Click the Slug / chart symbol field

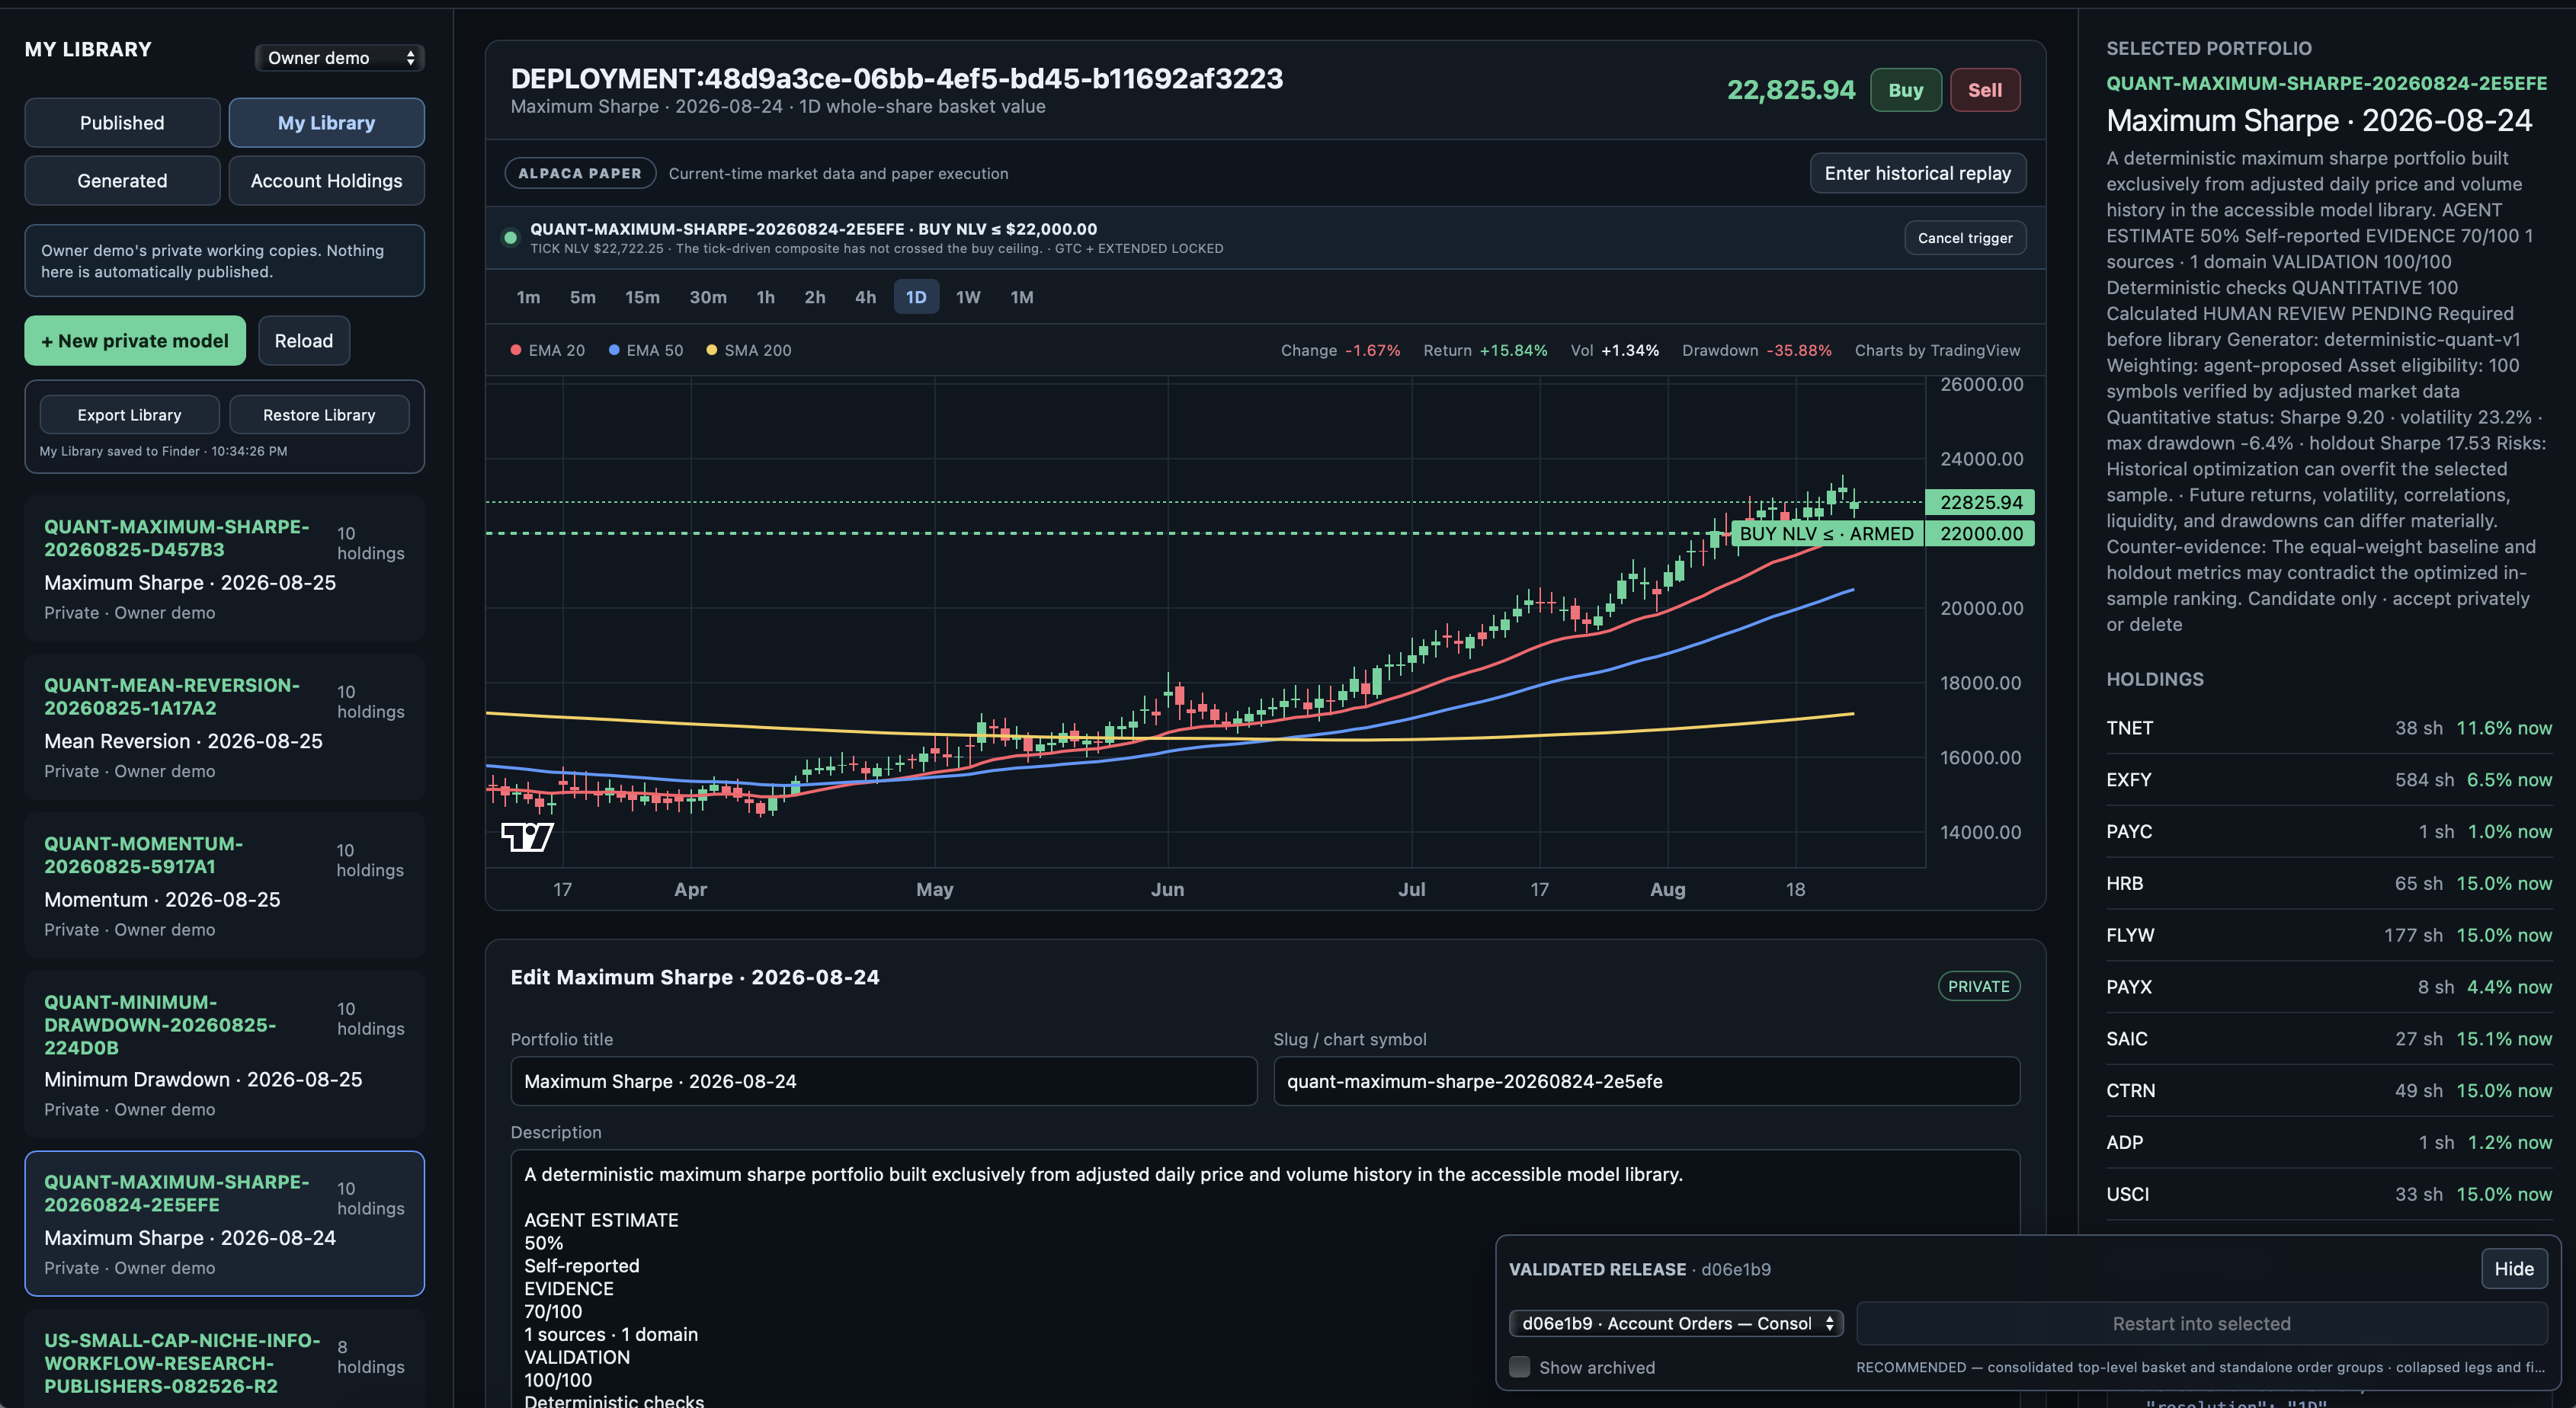pos(1646,1081)
